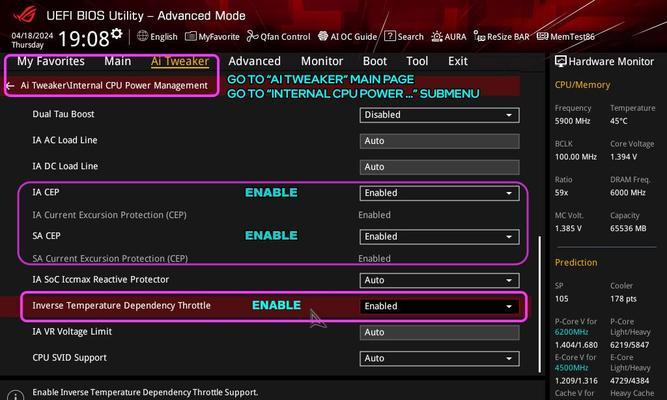
Task: Click the Search question-mark icon
Action: [x=390, y=36]
